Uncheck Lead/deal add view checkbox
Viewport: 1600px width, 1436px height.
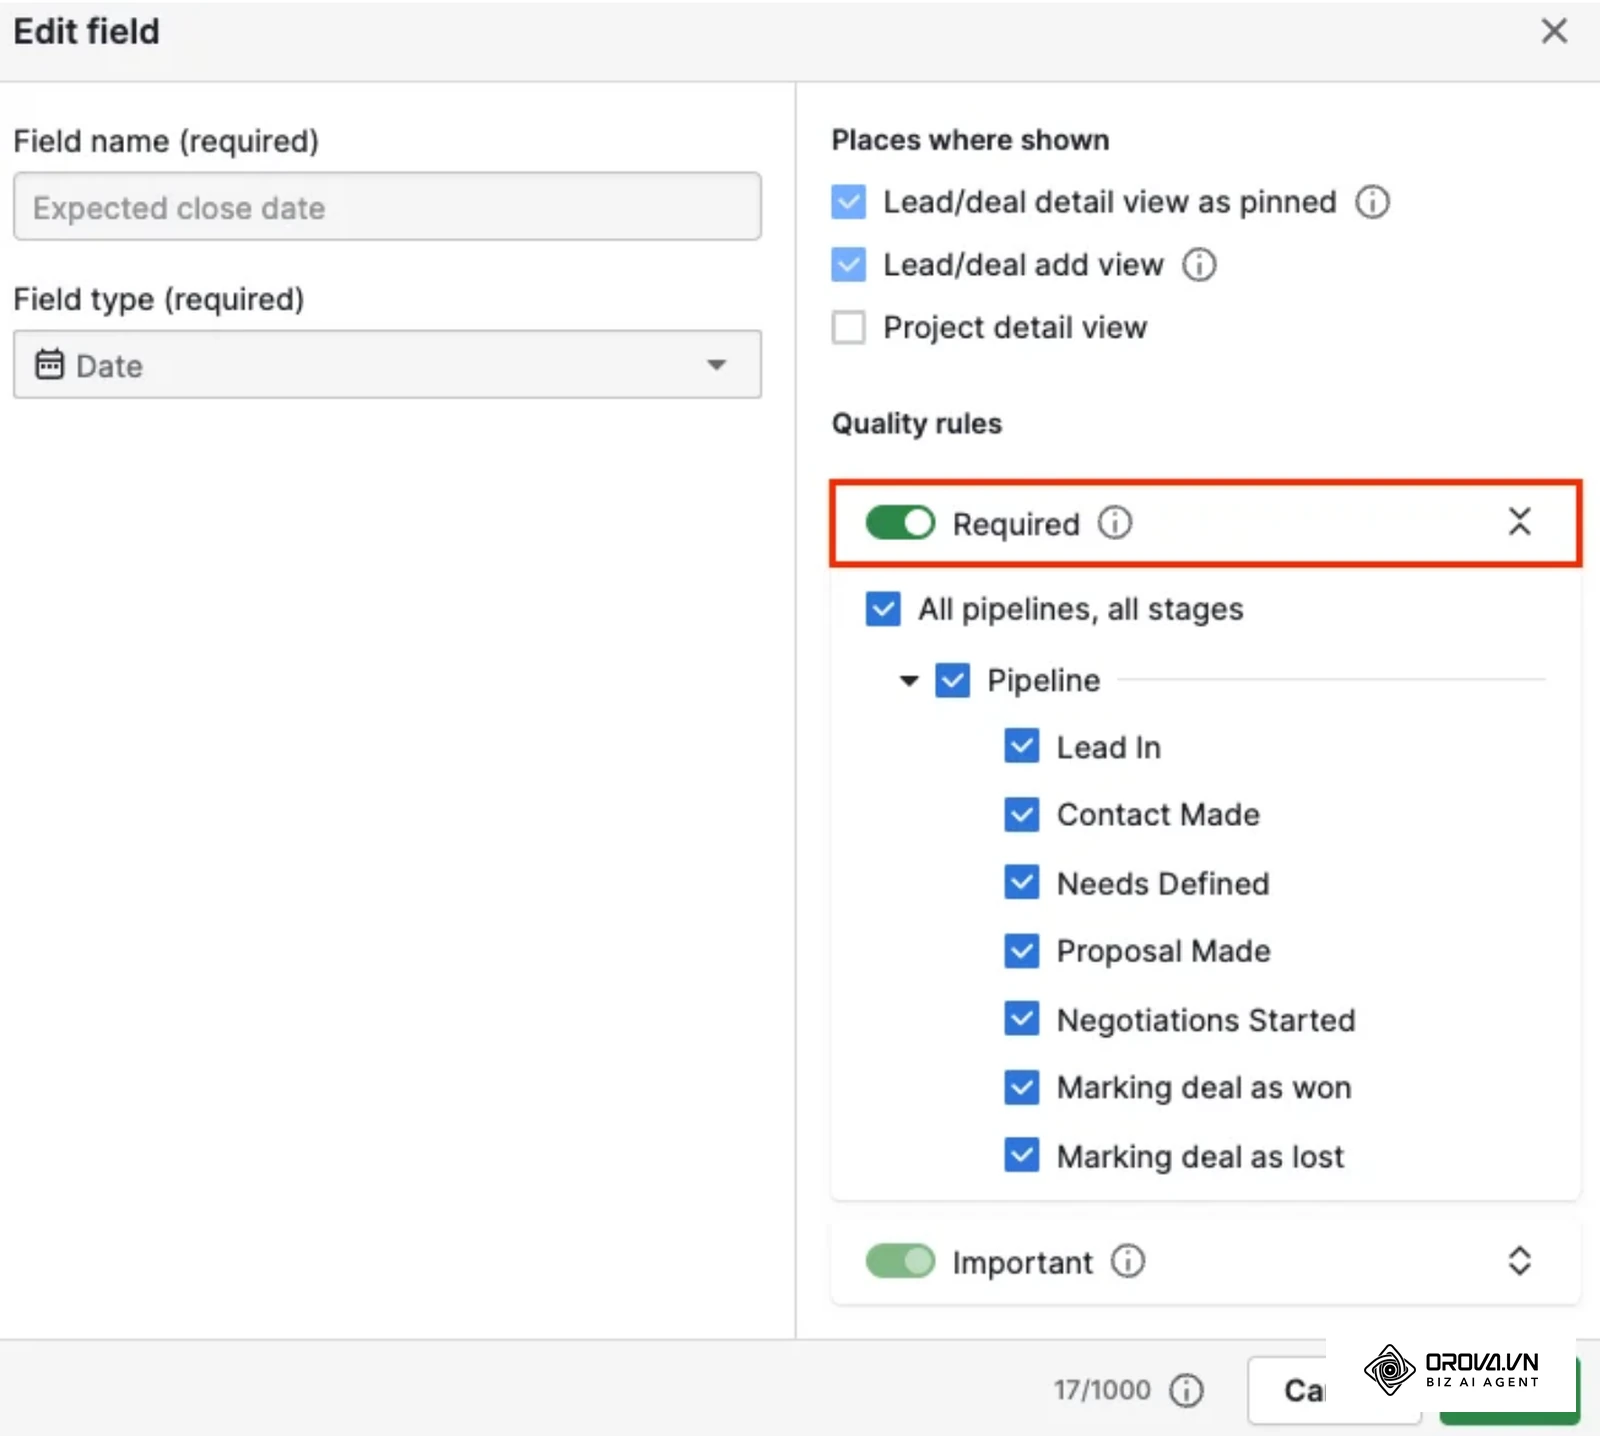(849, 264)
